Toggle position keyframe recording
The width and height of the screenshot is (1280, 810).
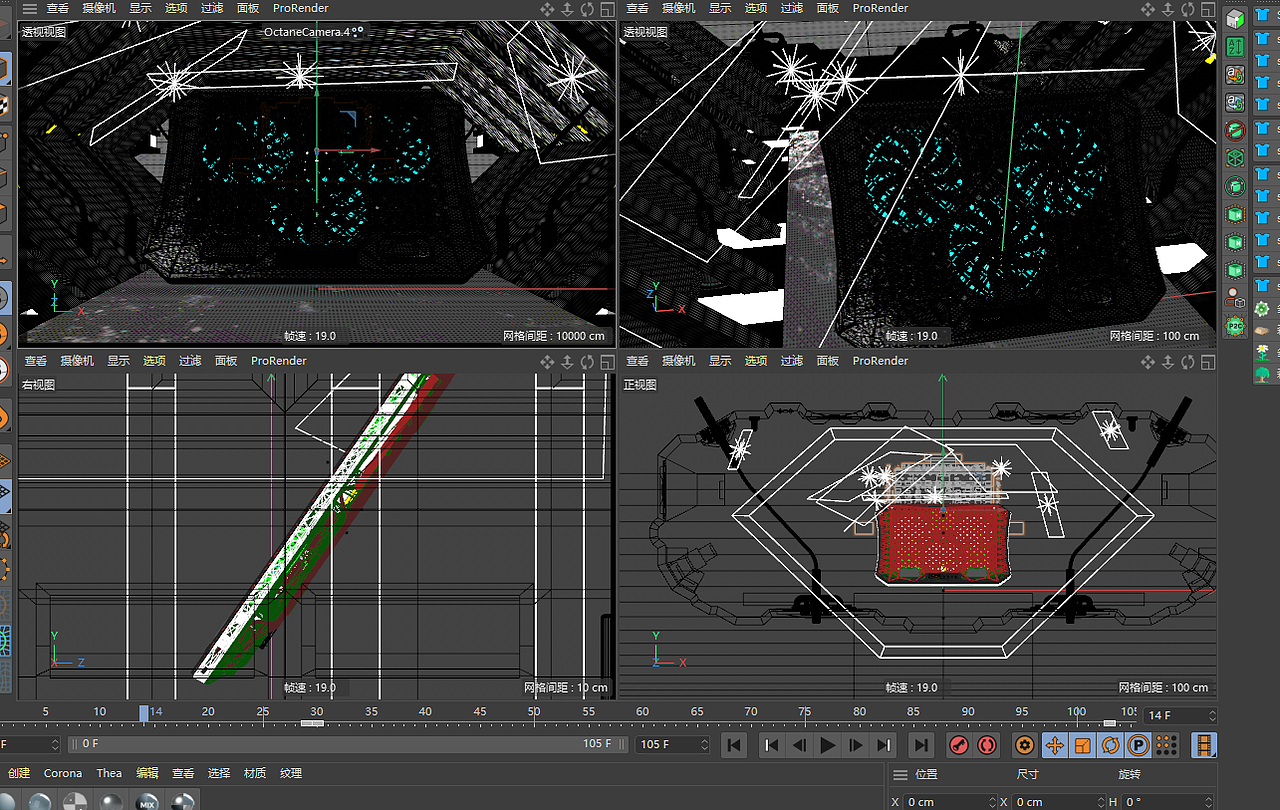[x=1054, y=745]
